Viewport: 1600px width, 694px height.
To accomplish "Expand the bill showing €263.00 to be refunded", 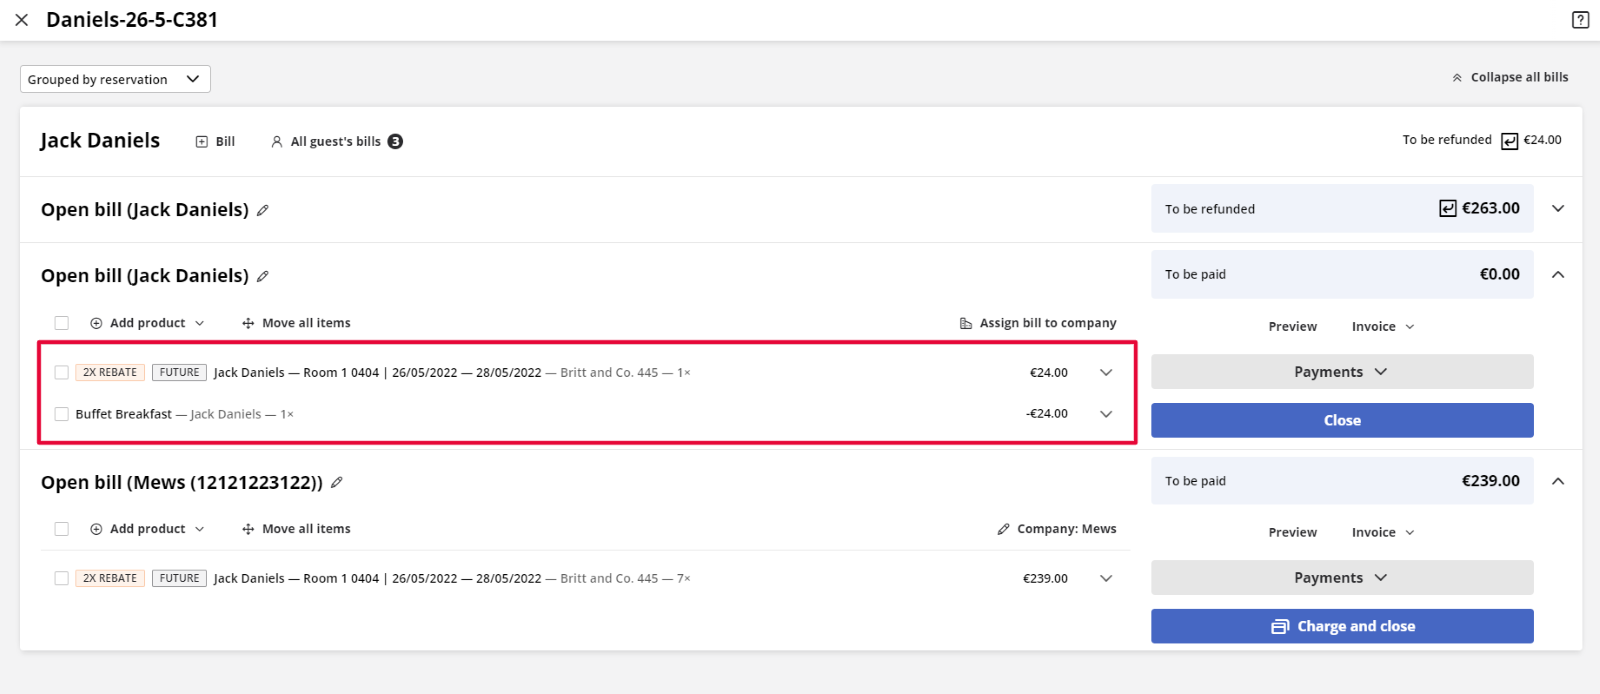I will tap(1558, 208).
